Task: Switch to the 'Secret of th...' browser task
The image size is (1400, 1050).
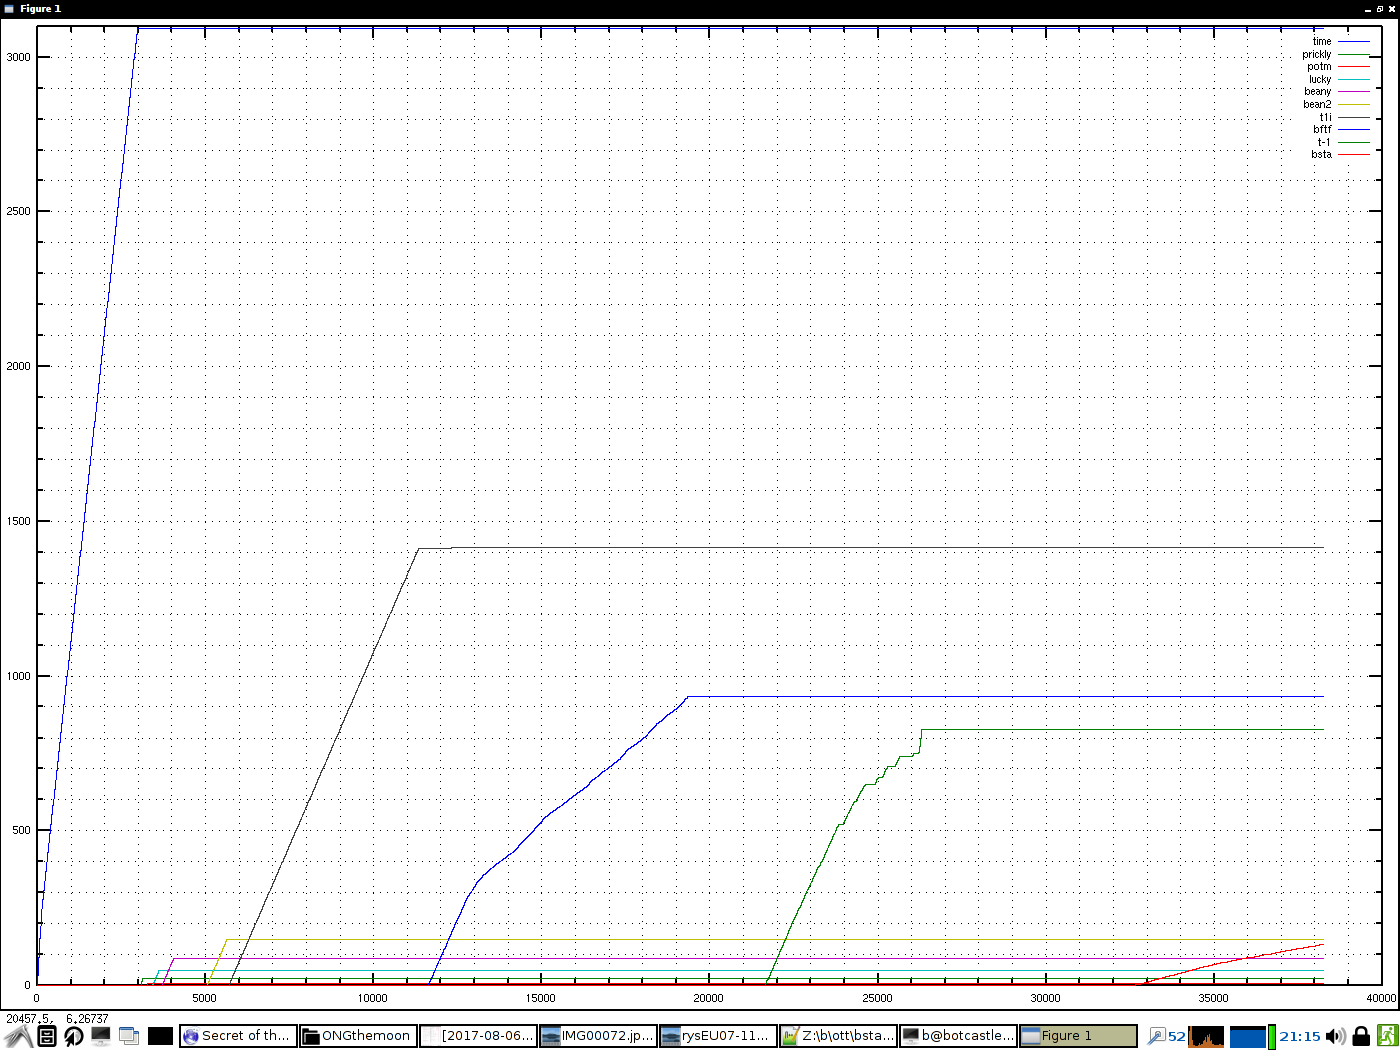Action: 238,1036
